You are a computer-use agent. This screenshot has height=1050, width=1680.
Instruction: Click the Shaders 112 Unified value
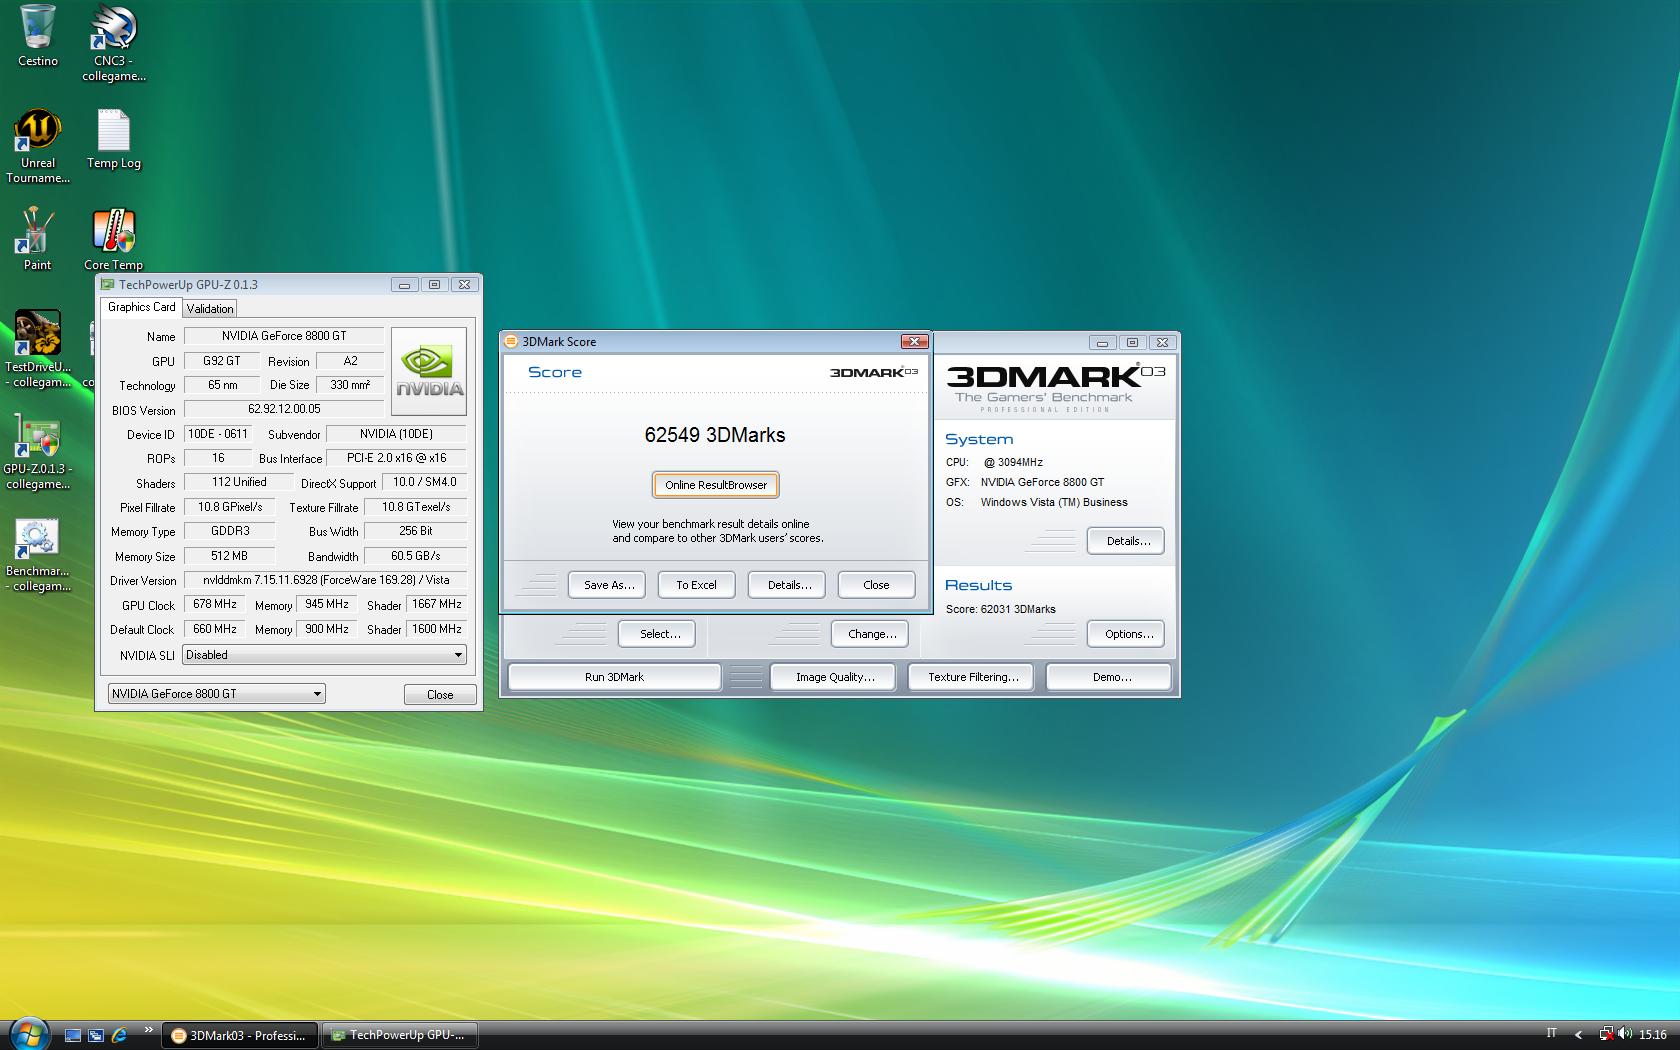tap(239, 482)
